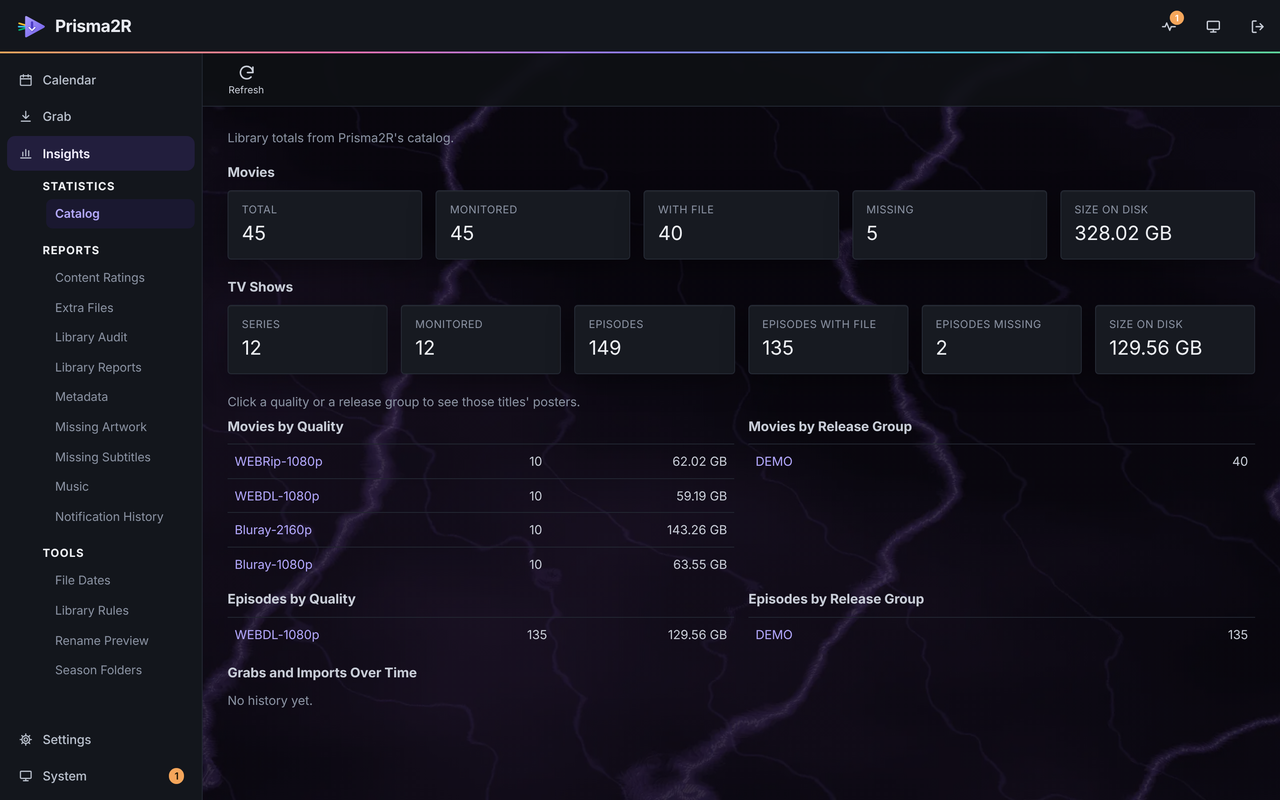Click the System monitor icon in sidebar
This screenshot has height=800, width=1280.
[26, 776]
